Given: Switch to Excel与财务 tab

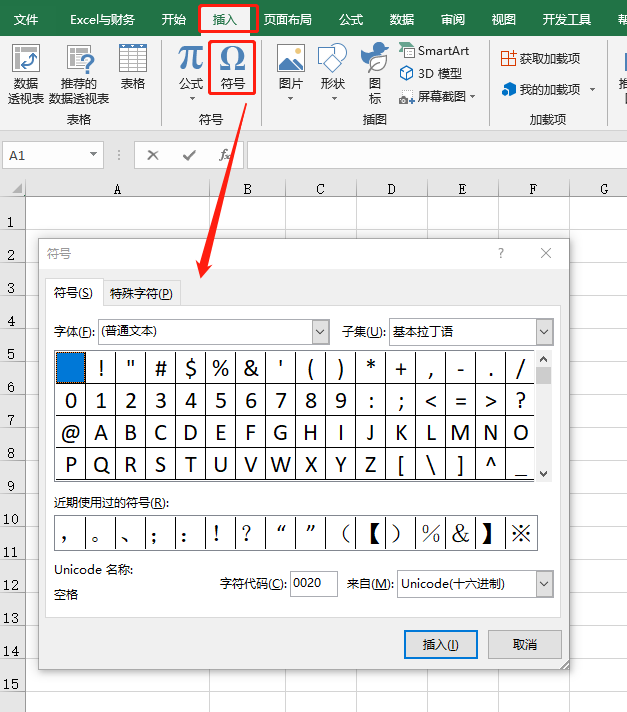Looking at the screenshot, I should (x=103, y=20).
